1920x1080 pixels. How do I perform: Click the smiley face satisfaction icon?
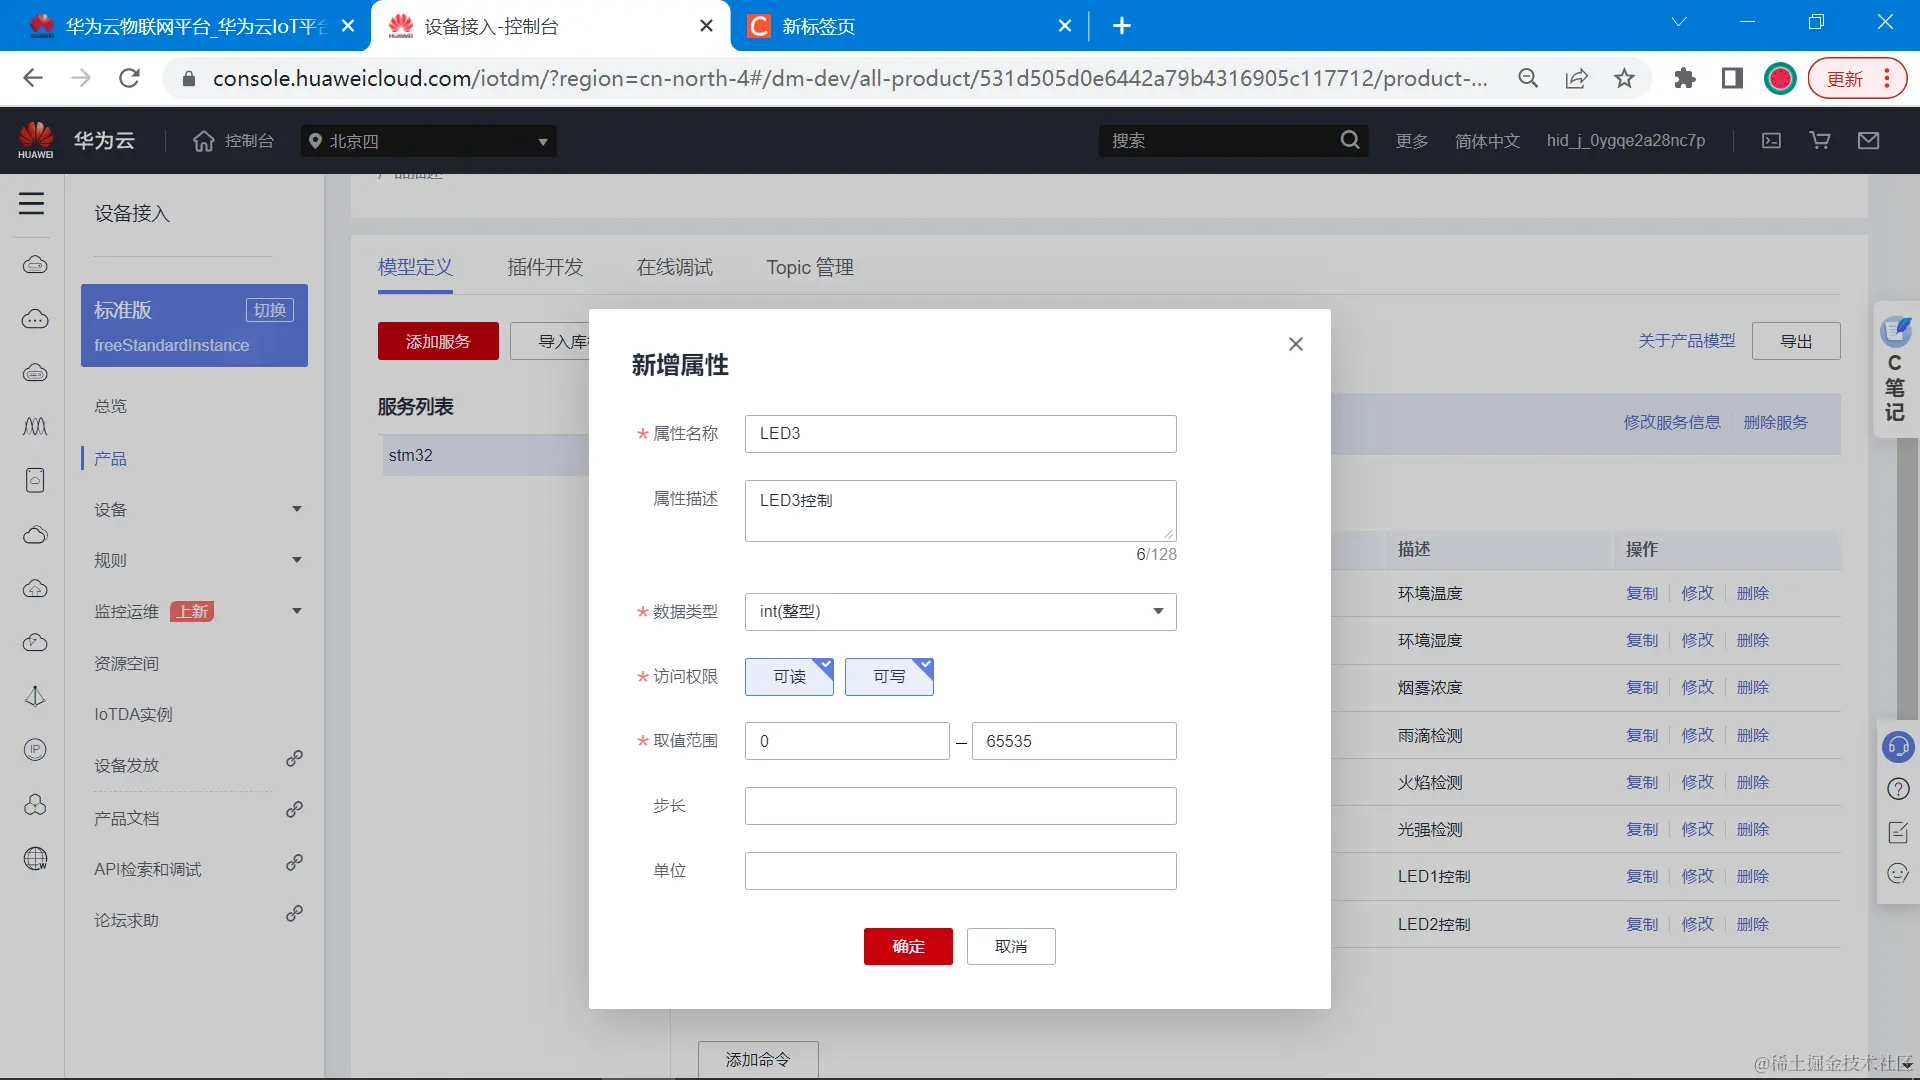tap(1898, 874)
